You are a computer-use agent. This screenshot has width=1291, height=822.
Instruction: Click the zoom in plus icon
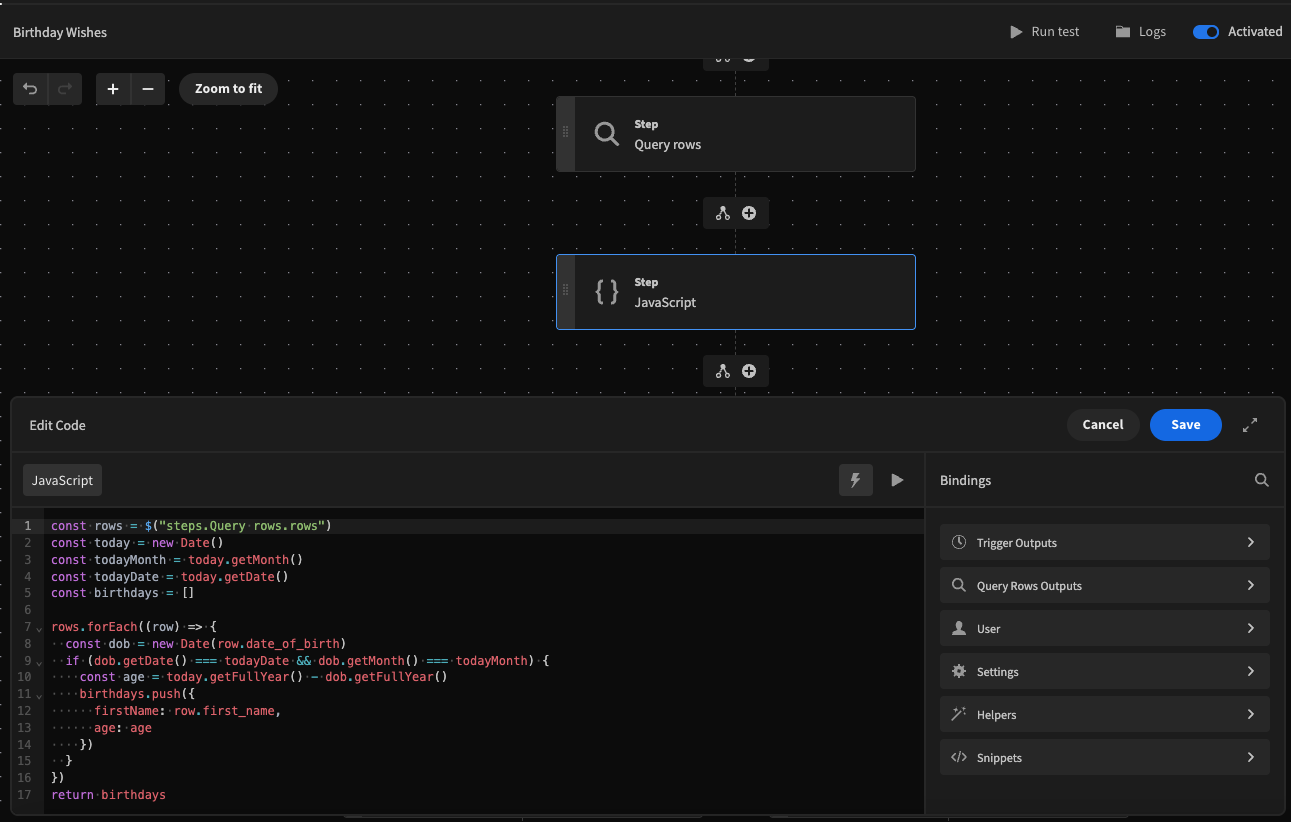coord(113,89)
